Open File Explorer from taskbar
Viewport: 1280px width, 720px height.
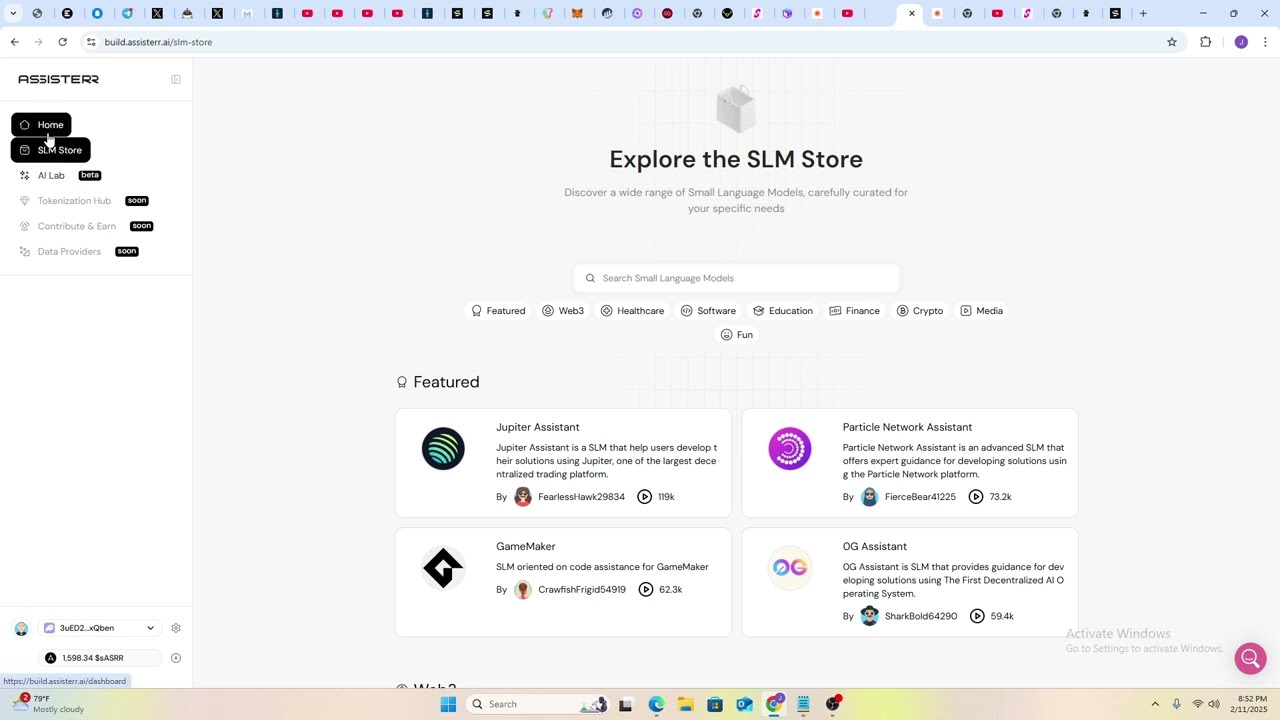click(x=685, y=704)
